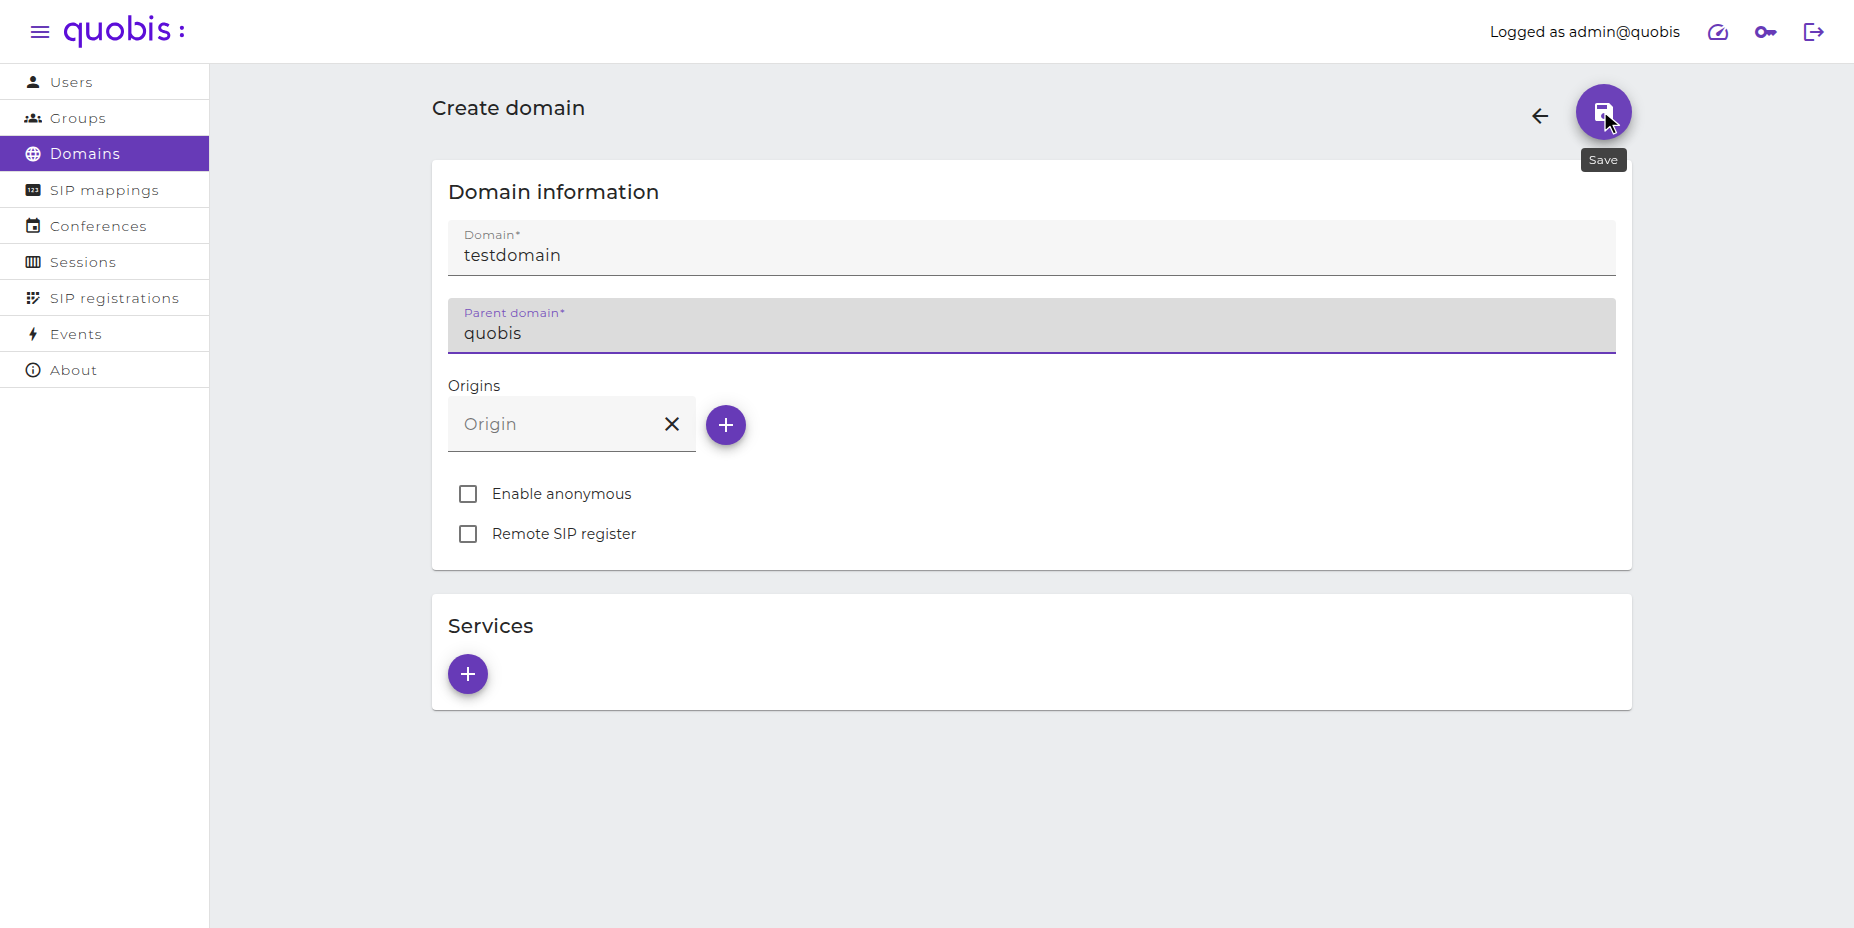1854x928 pixels.
Task: Click the 'Logged as admin@quobis' text
Action: 1585,32
